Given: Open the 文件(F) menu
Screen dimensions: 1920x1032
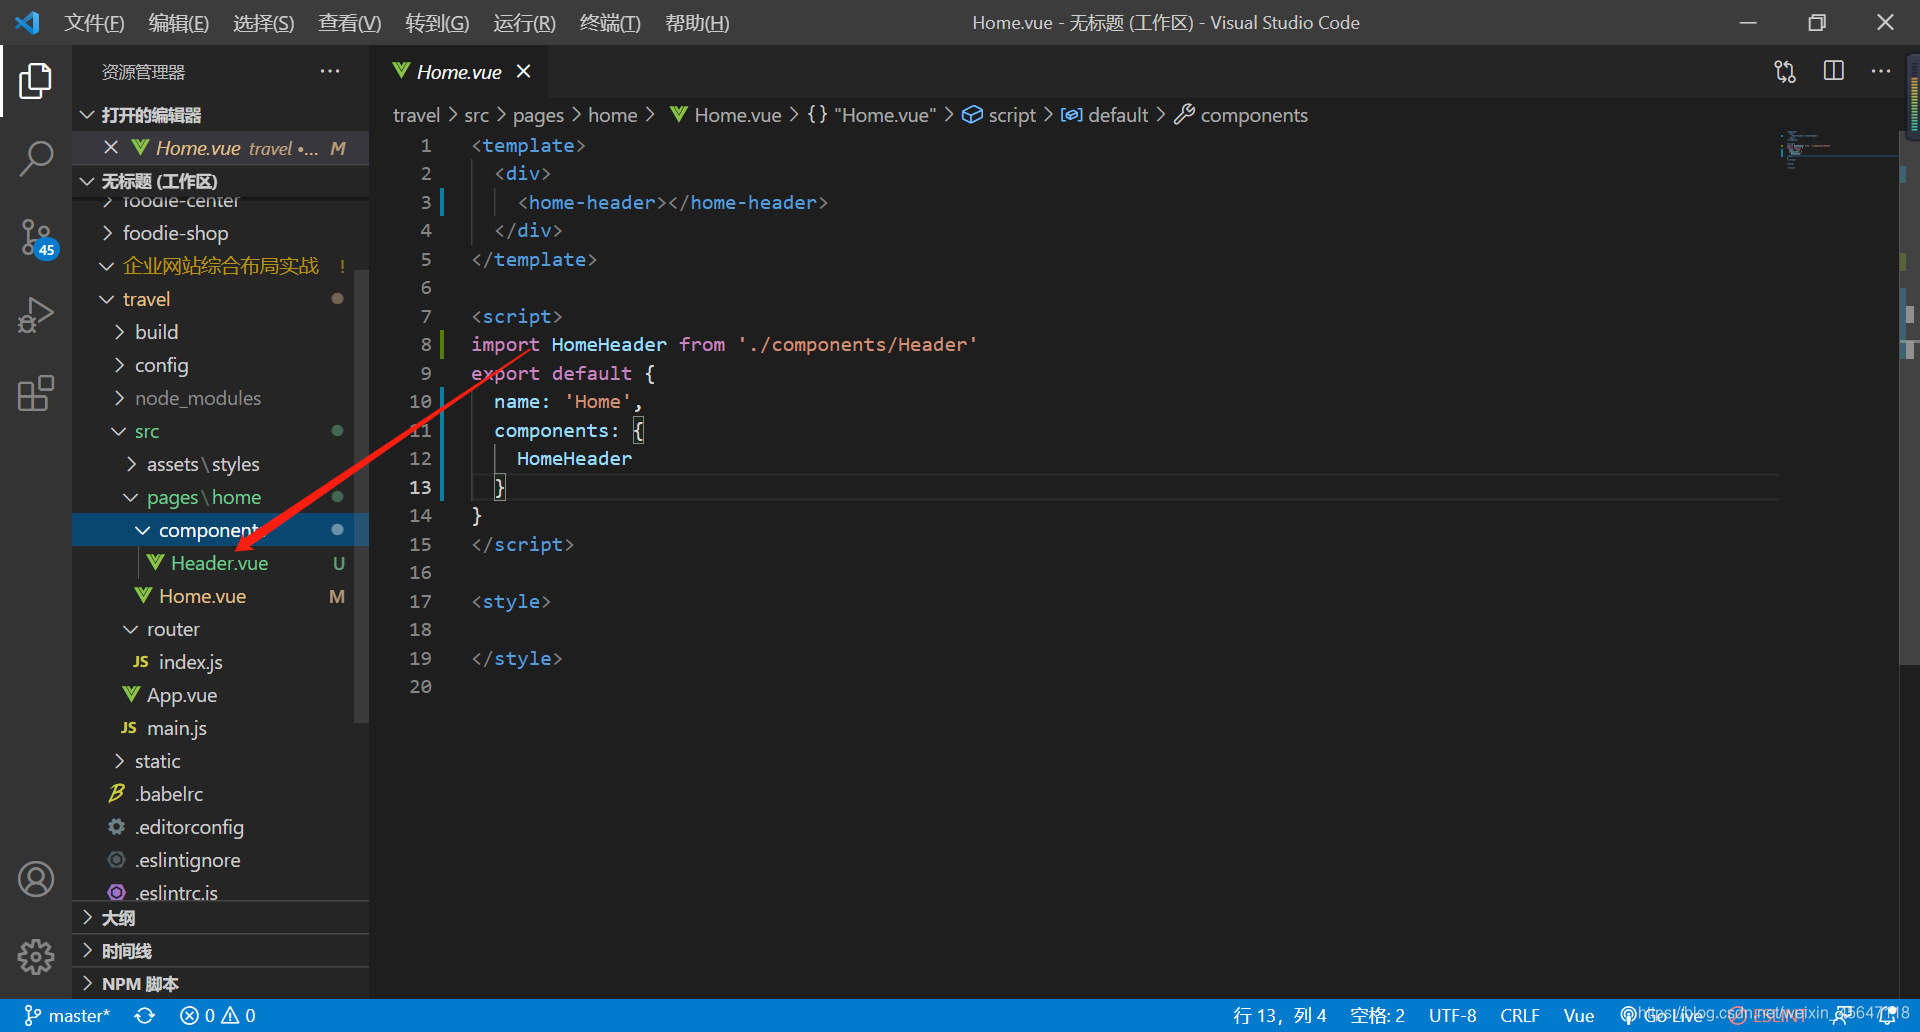Looking at the screenshot, I should pyautogui.click(x=94, y=22).
